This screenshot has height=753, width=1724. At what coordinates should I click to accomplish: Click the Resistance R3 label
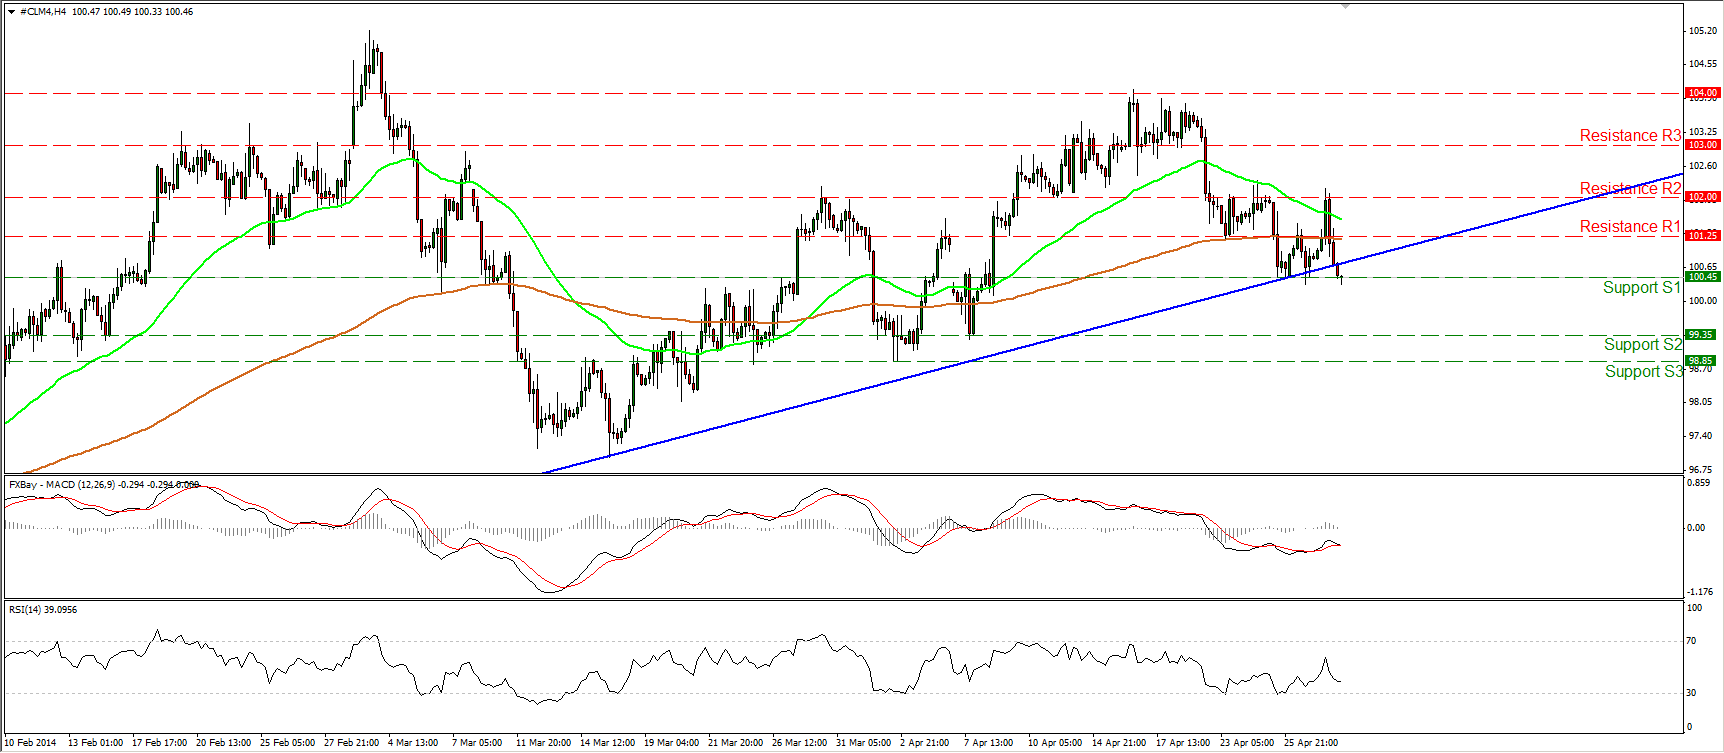pyautogui.click(x=1630, y=136)
